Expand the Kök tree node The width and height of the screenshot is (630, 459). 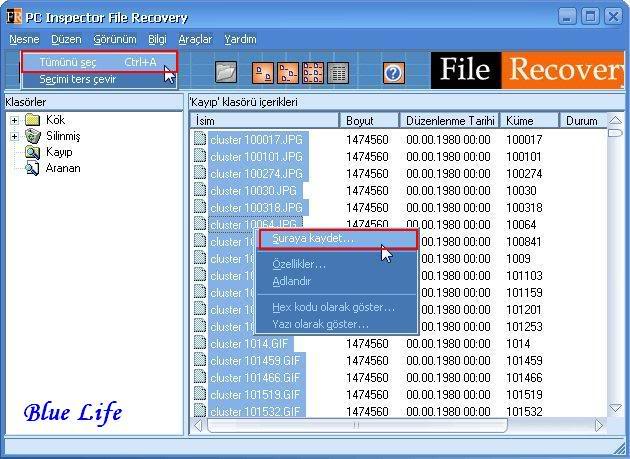click(x=14, y=120)
